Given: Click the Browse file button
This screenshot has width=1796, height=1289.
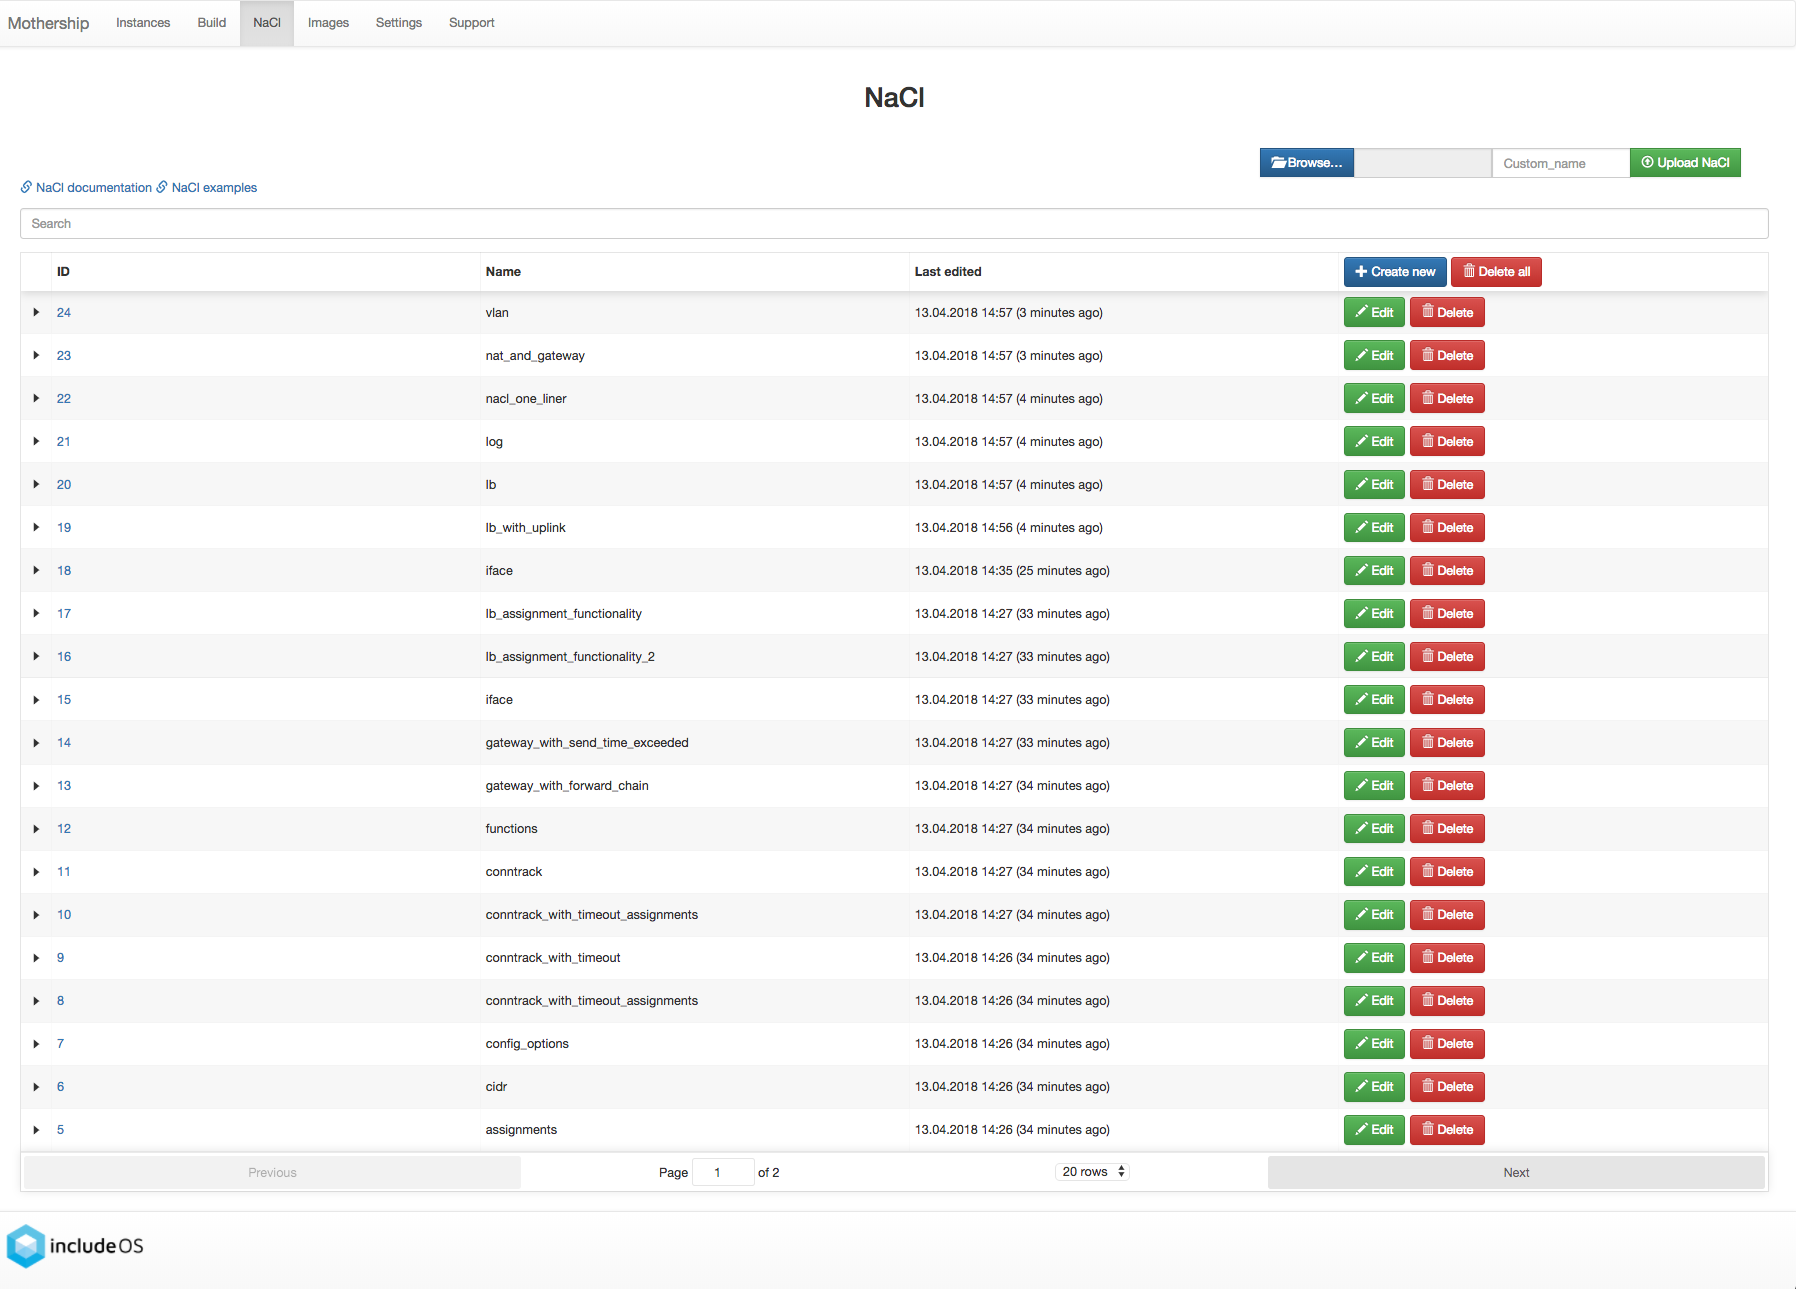Looking at the screenshot, I should [1306, 163].
